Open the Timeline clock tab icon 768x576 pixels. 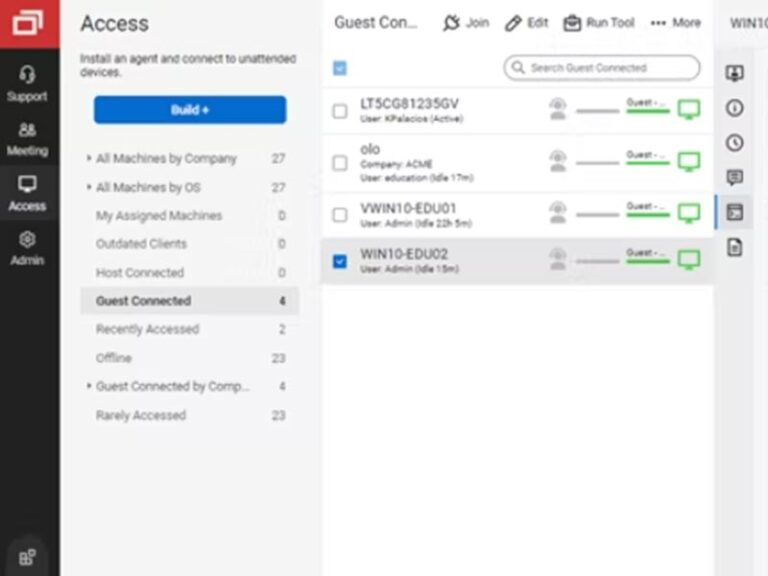[734, 143]
